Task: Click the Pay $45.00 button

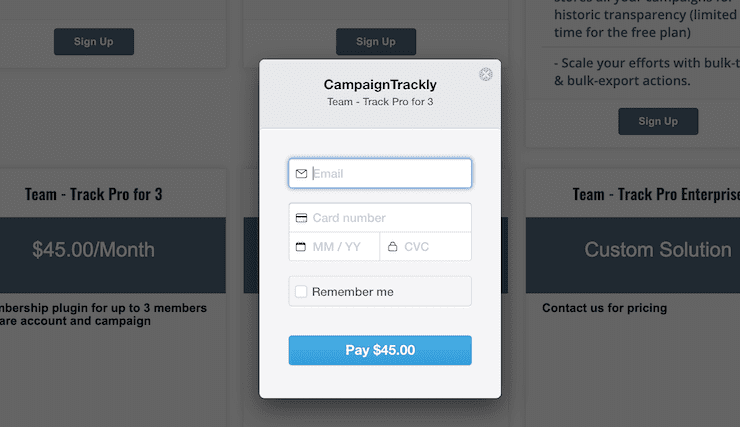Action: (x=380, y=350)
